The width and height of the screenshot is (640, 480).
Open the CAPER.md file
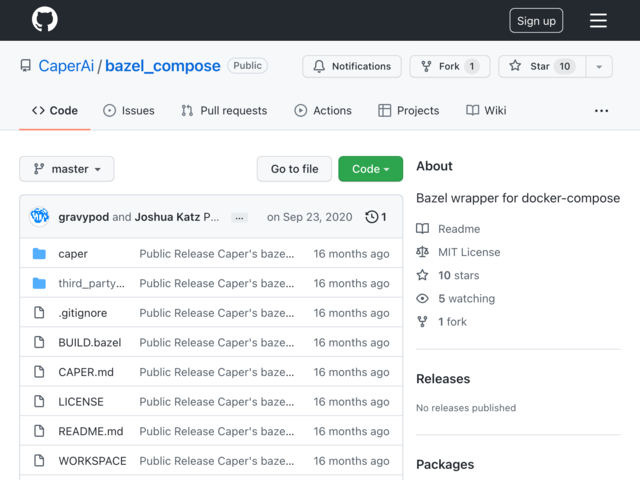[86, 372]
